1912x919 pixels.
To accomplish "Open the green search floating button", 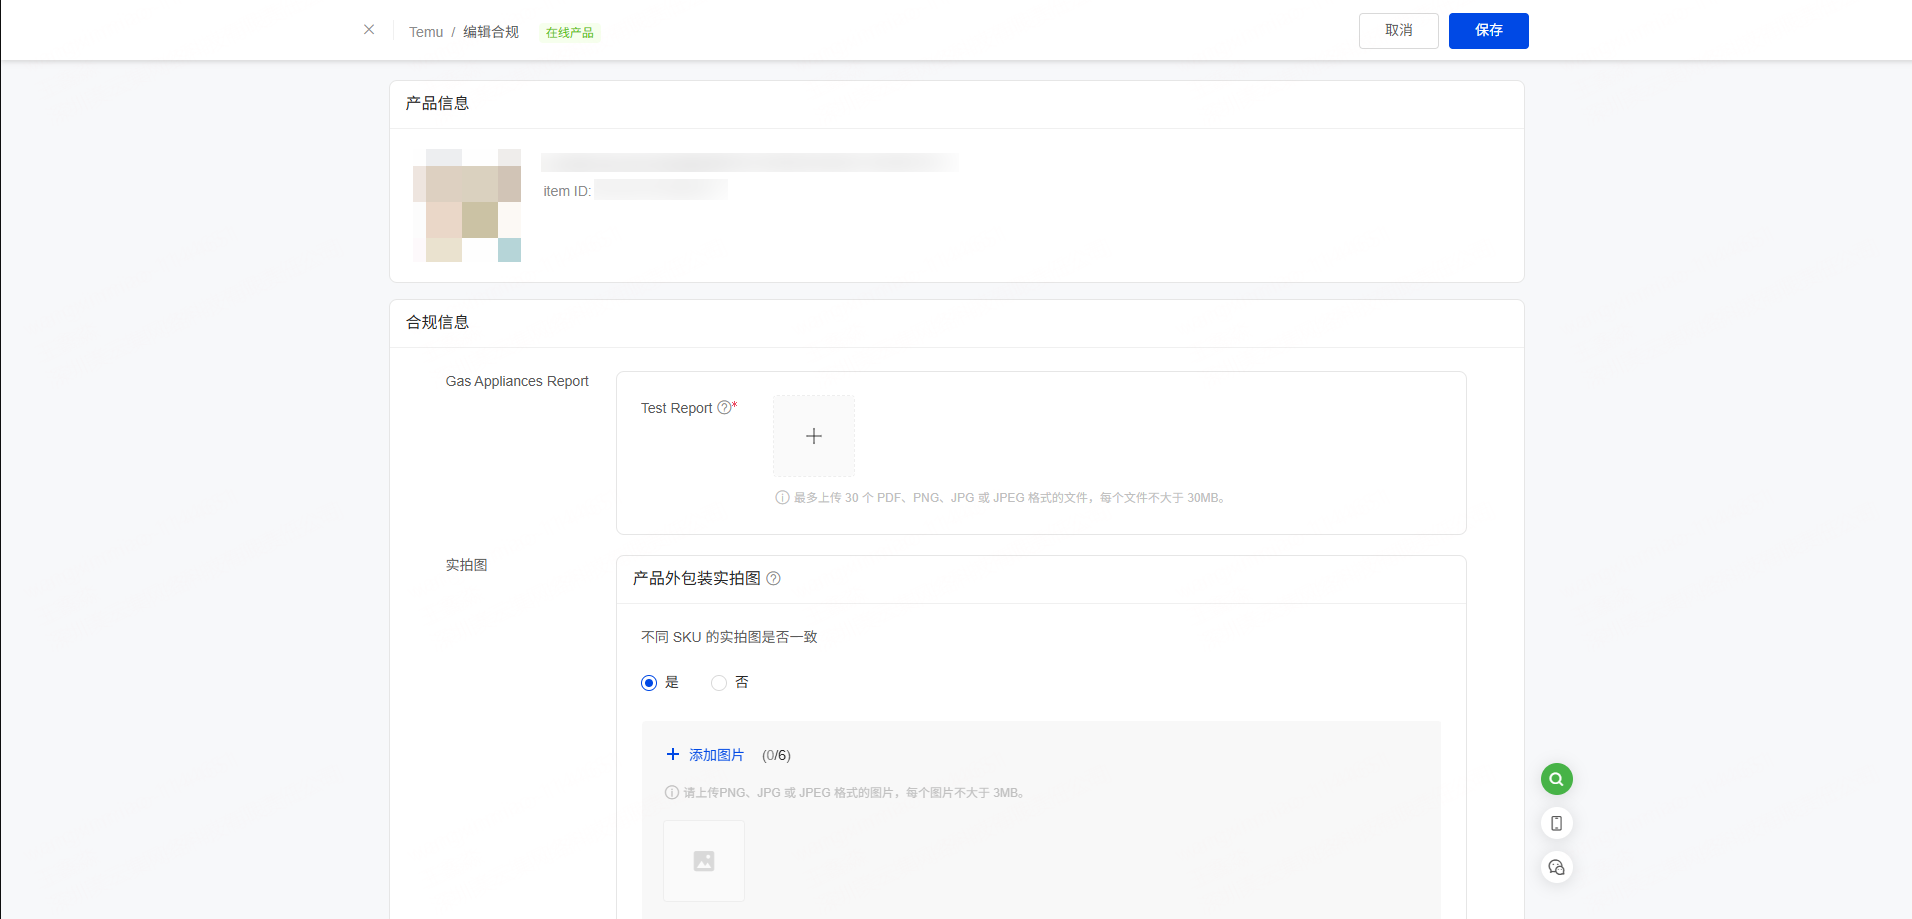I will [x=1556, y=779].
